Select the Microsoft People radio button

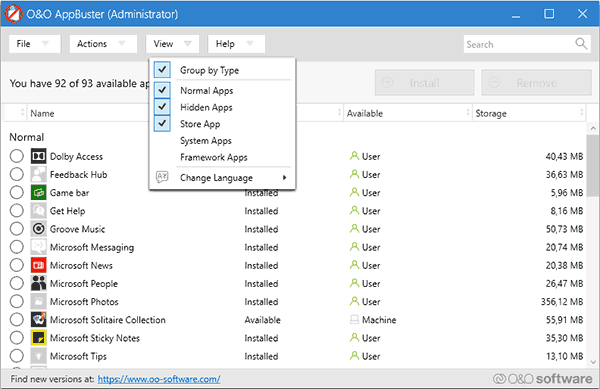16,283
